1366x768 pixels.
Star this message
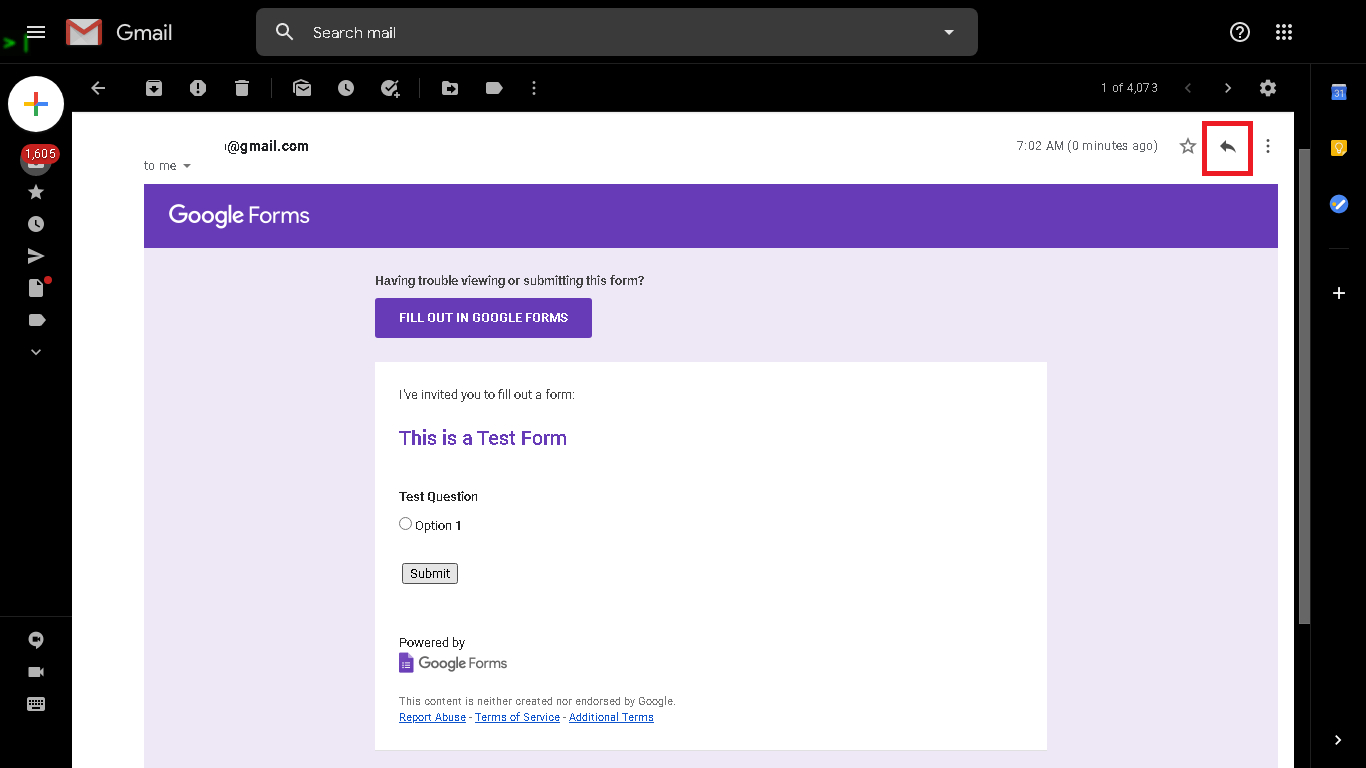[1188, 146]
